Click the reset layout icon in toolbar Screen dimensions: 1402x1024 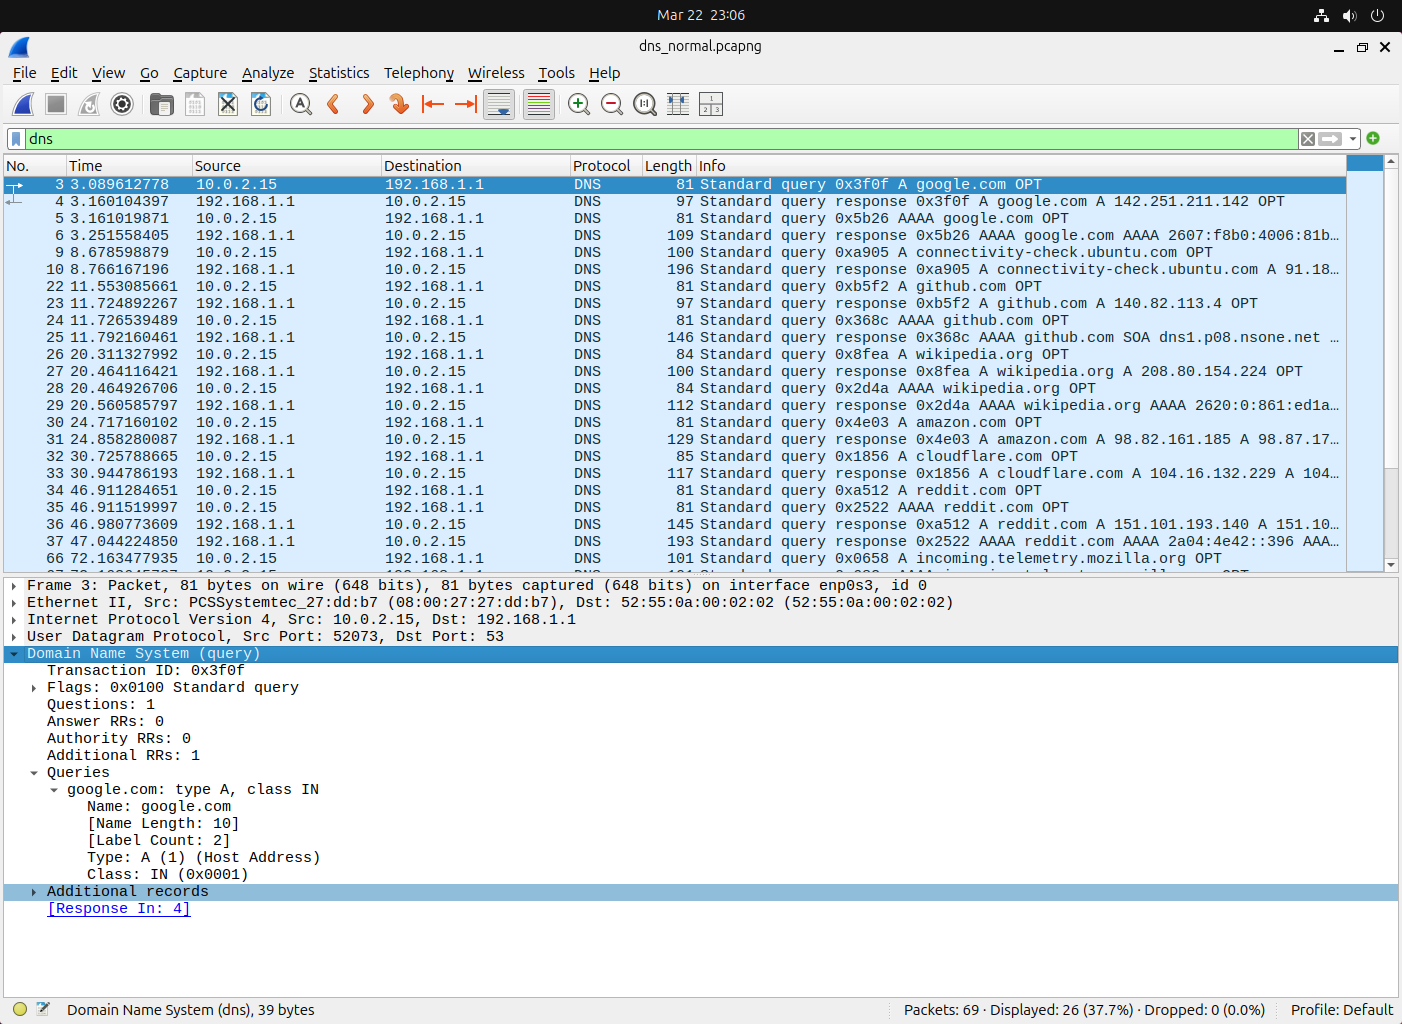[711, 104]
